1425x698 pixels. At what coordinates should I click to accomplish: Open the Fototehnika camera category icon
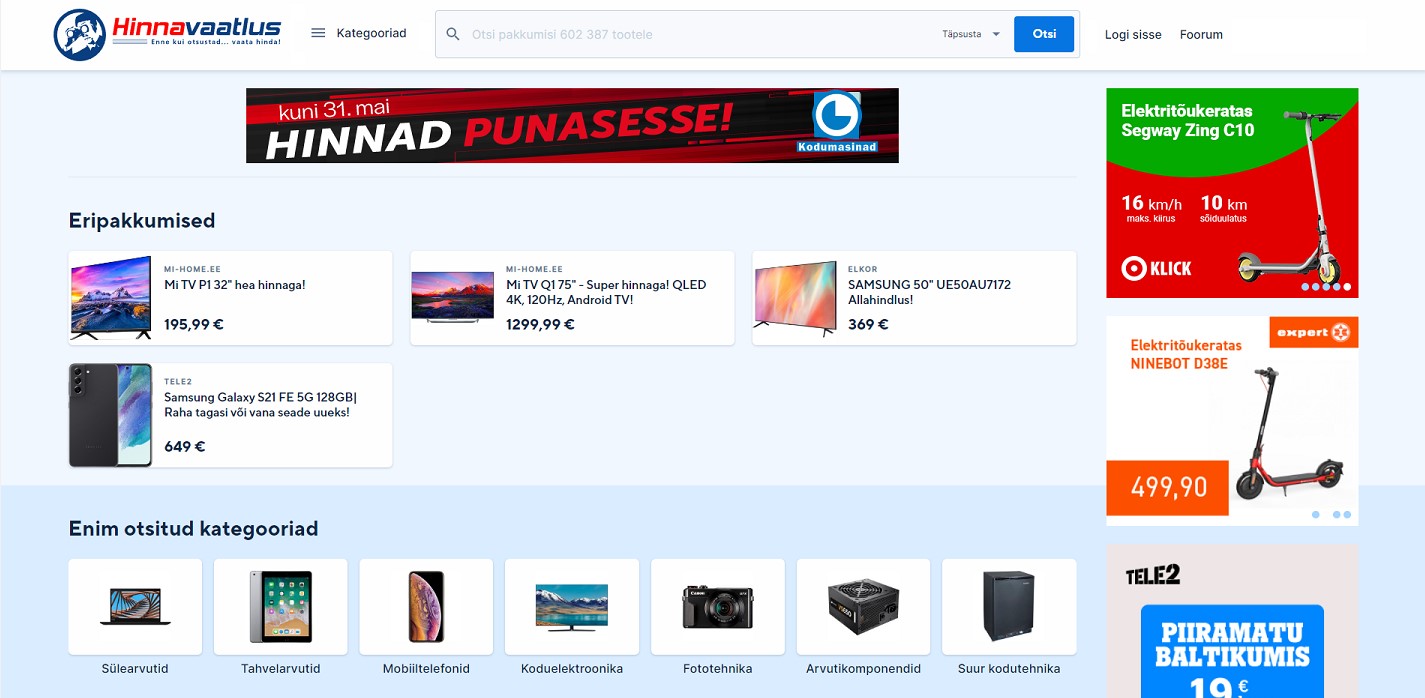pyautogui.click(x=718, y=606)
